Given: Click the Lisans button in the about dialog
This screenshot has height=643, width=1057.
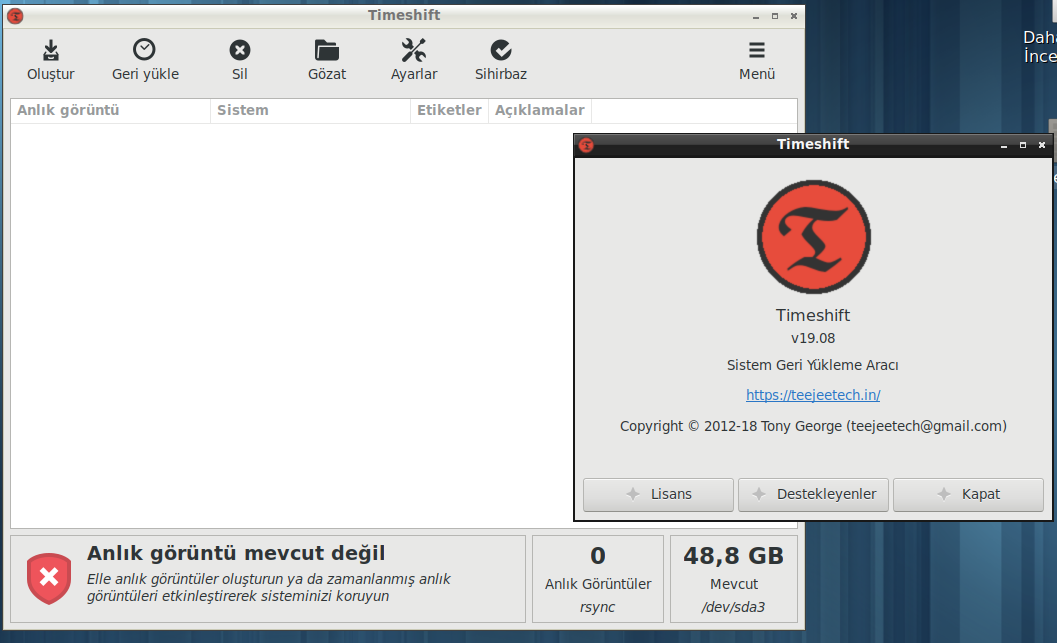Looking at the screenshot, I should click(x=658, y=495).
